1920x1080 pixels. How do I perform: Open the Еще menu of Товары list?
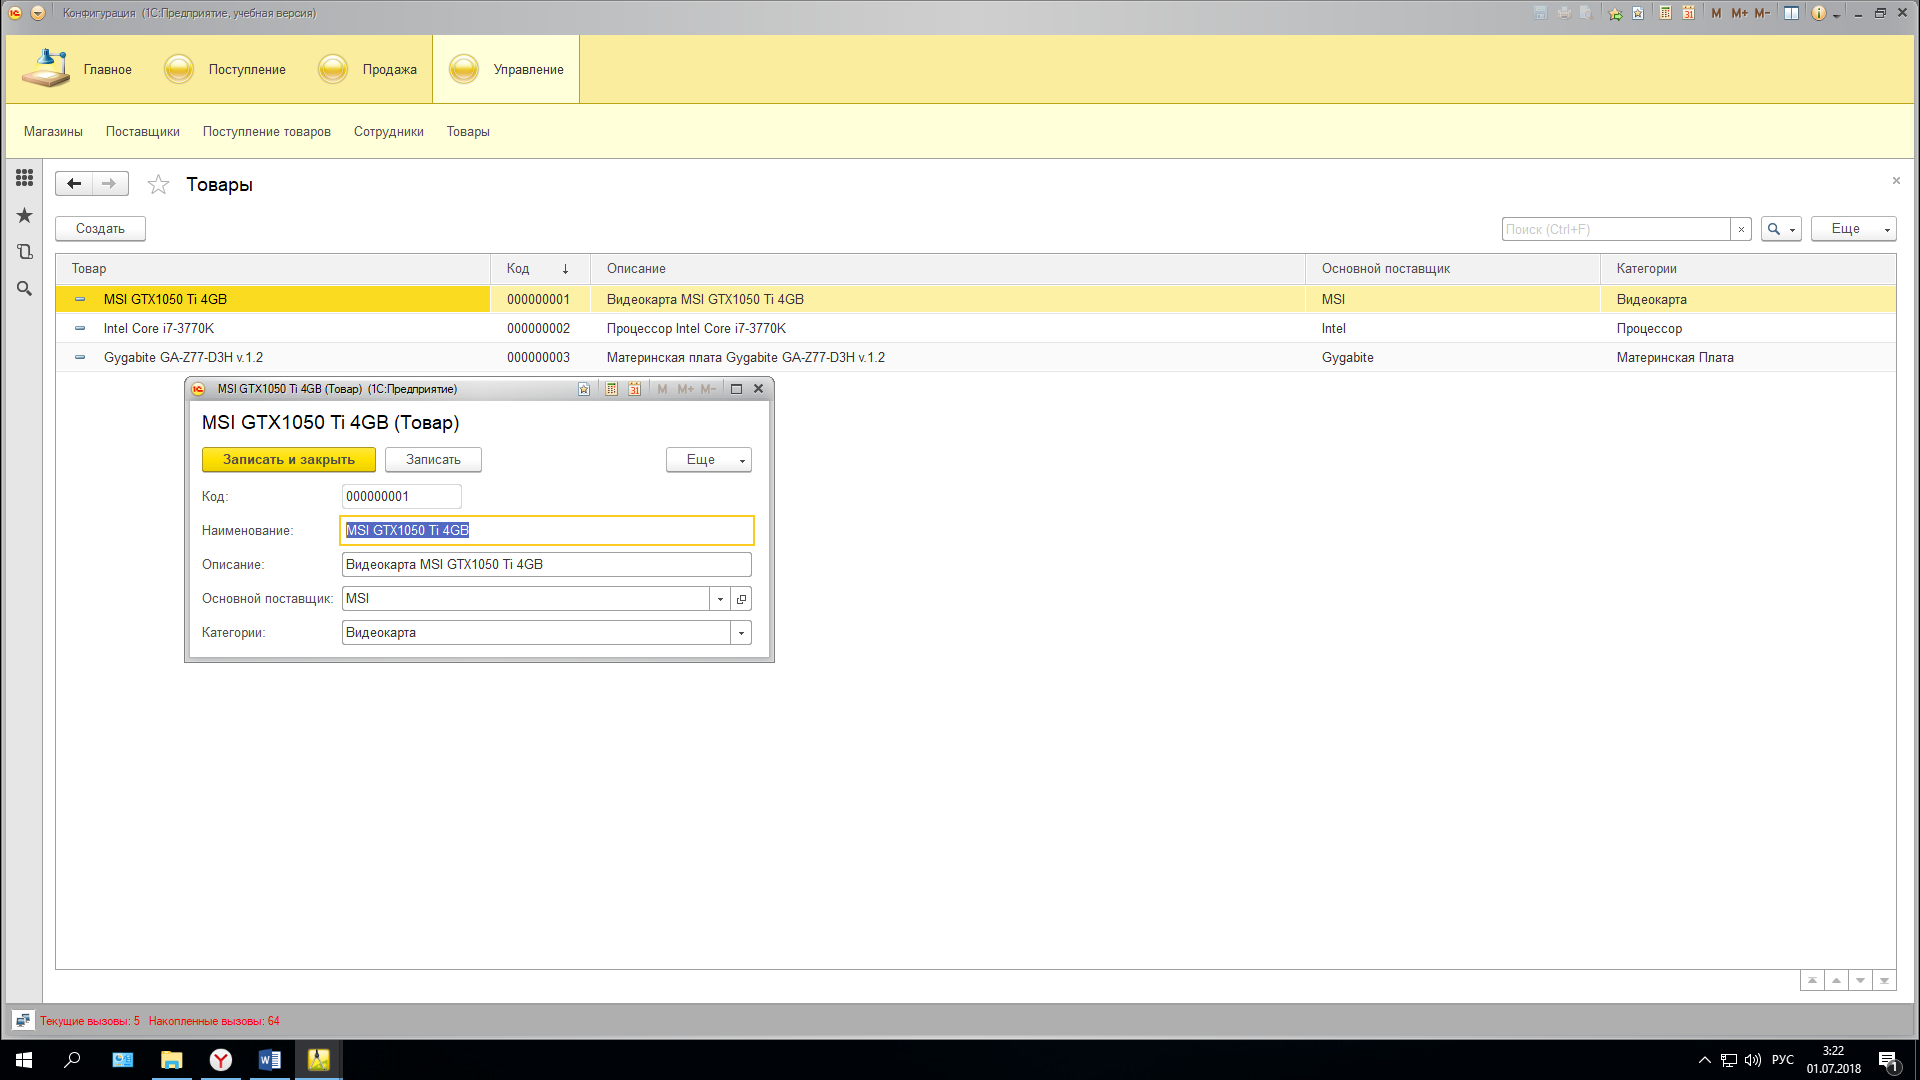1853,229
